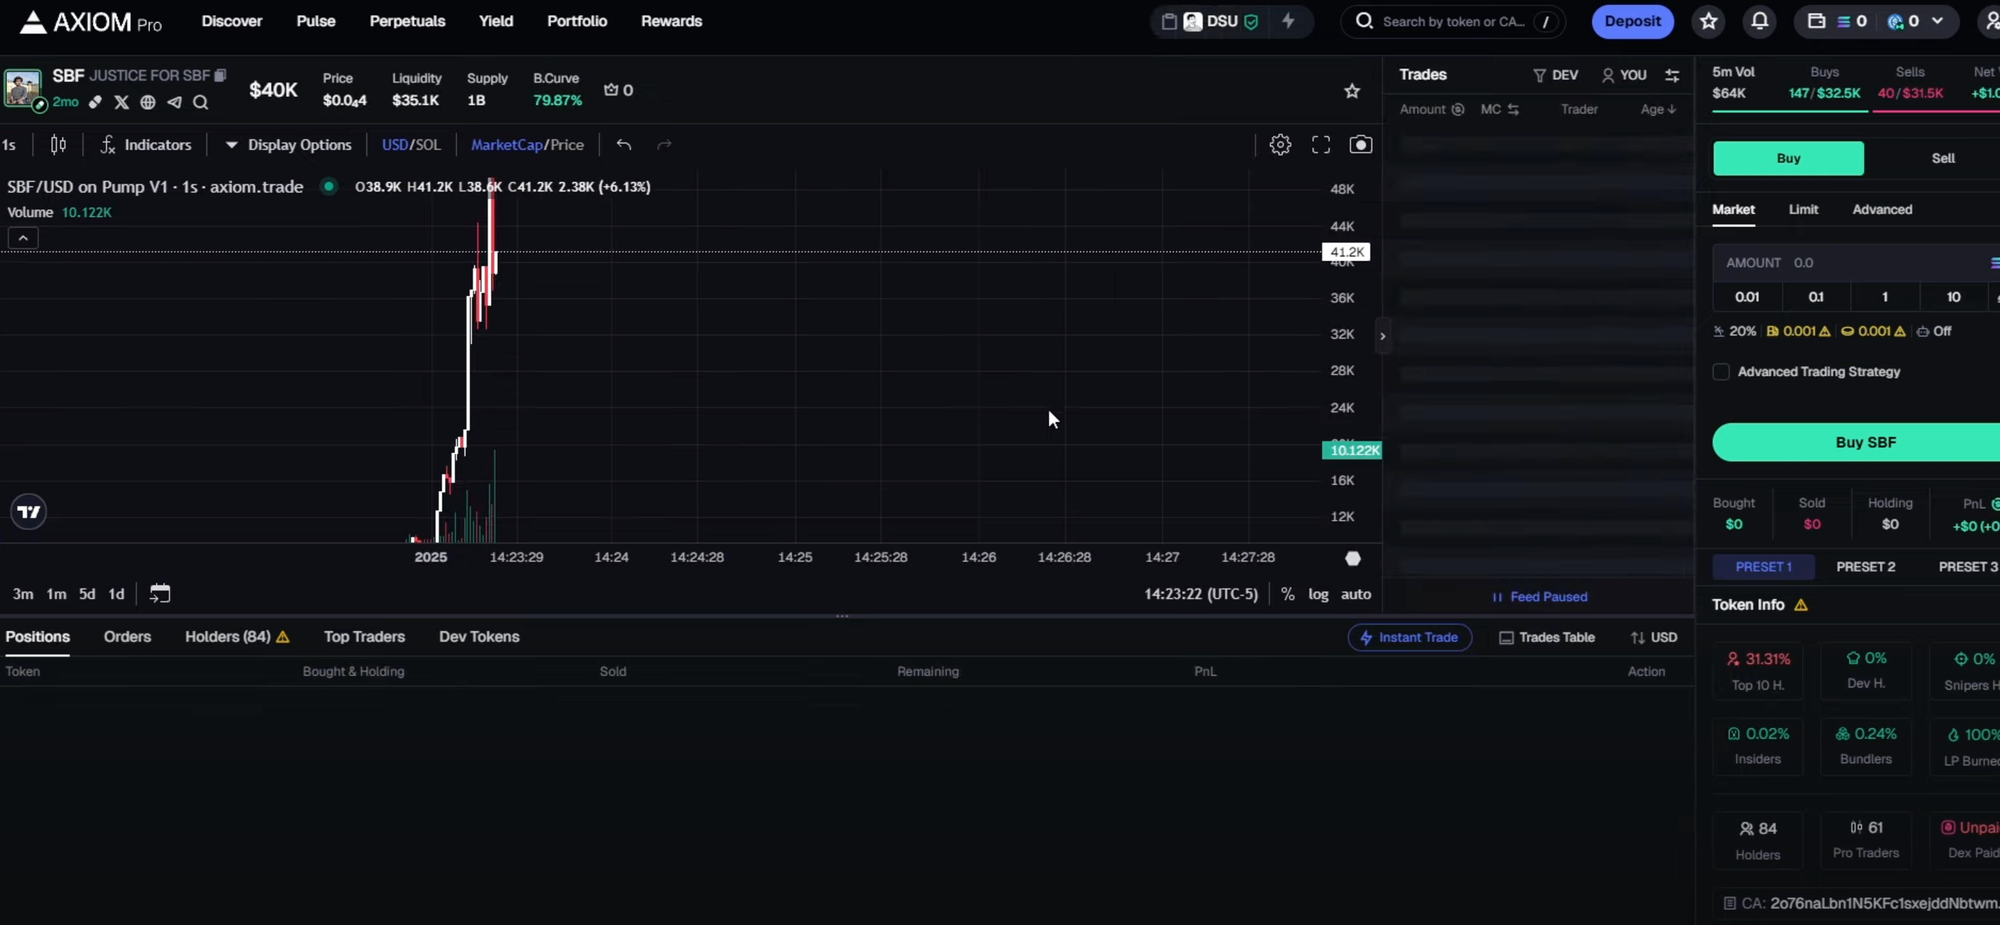Open chart settings gear icon
Screen dimensions: 2000x925
coord(1280,144)
